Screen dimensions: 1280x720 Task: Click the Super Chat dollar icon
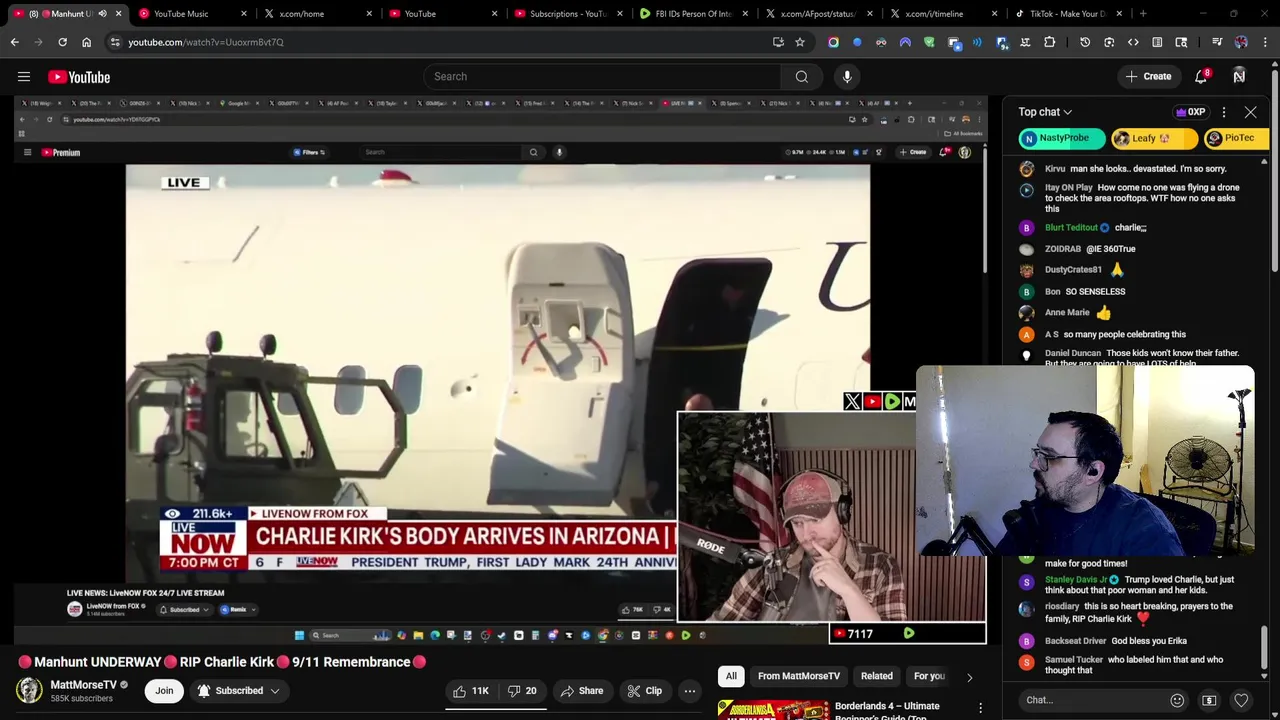click(1209, 700)
